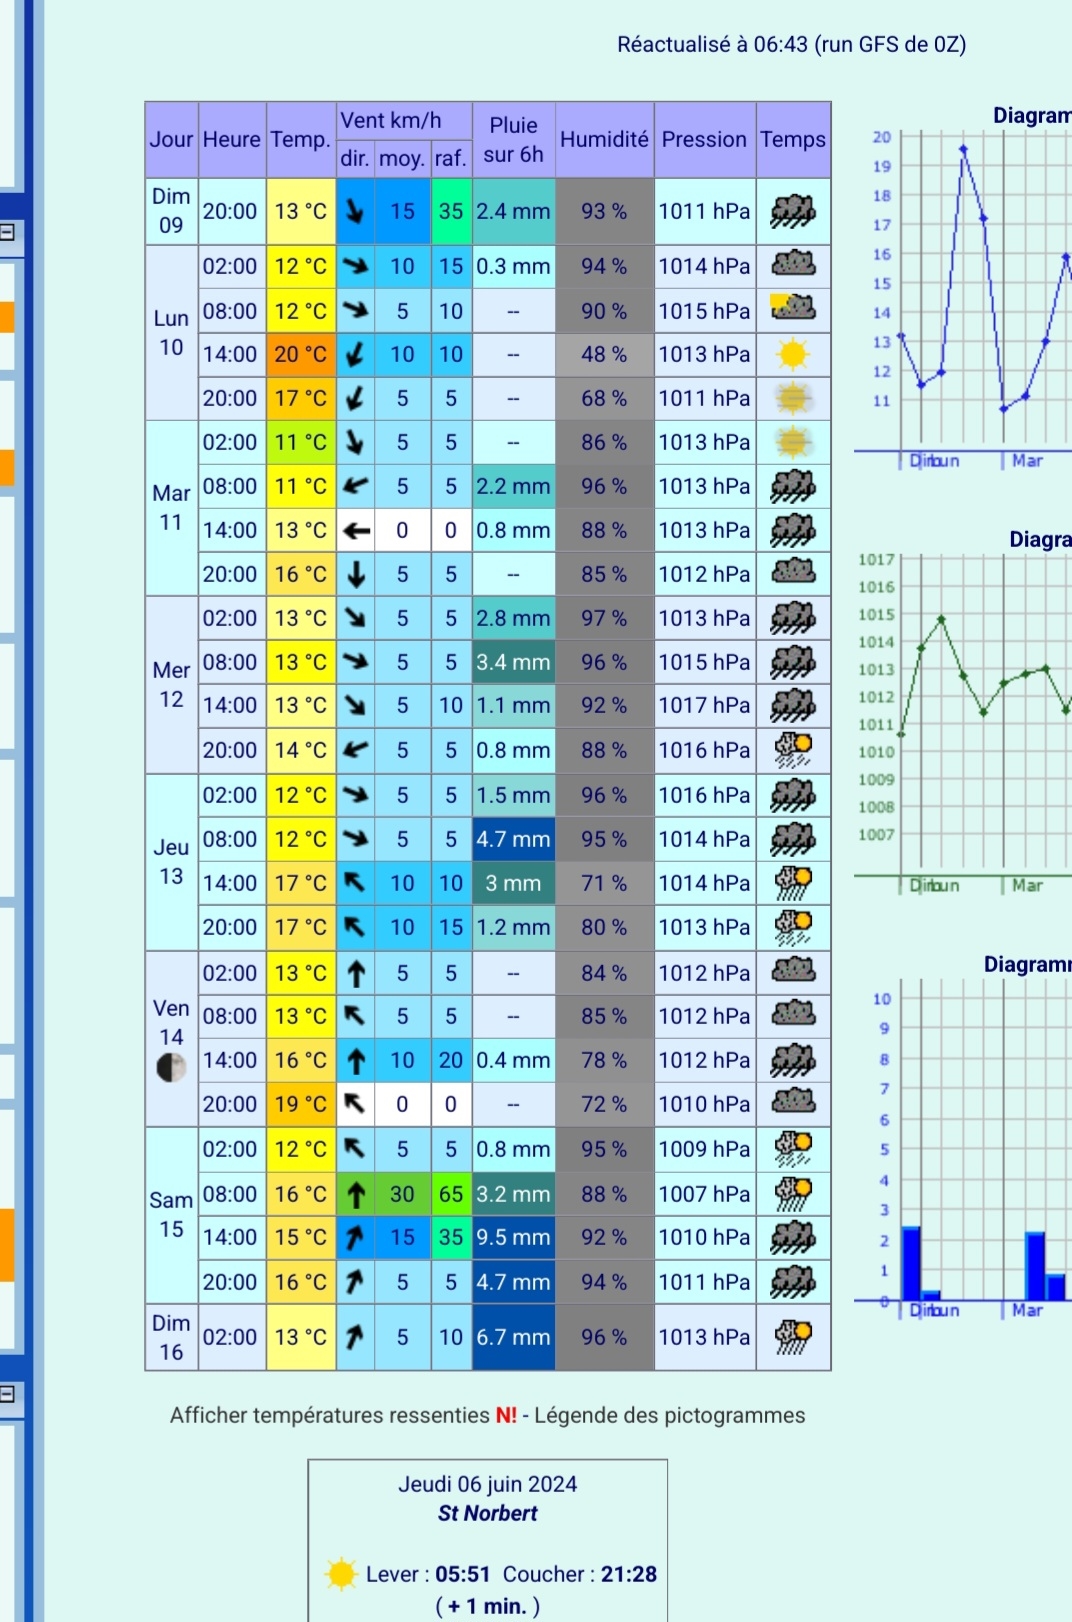Image resolution: width=1072 pixels, height=1622 pixels.
Task: Click the hazy sun icon for Mar 11 02:00
Action: 793,442
